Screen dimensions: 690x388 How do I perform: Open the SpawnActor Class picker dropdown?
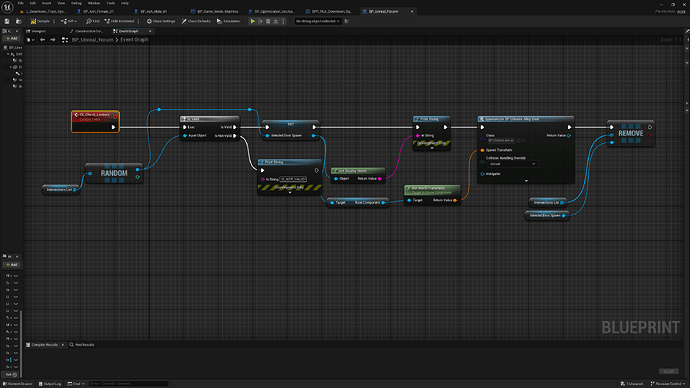501,141
